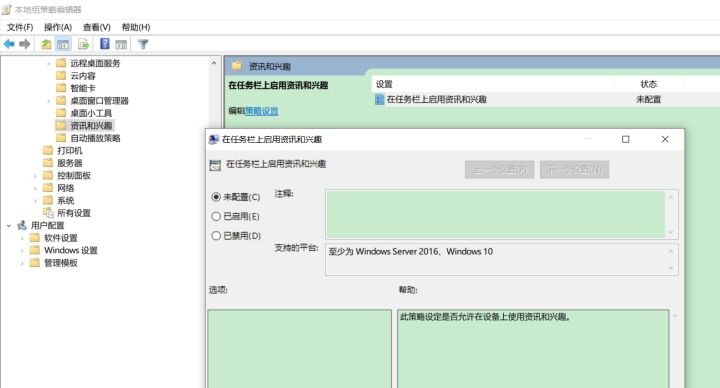The image size is (720, 388).
Task: Click the Back arrow toolbar icon
Action: tap(9, 44)
